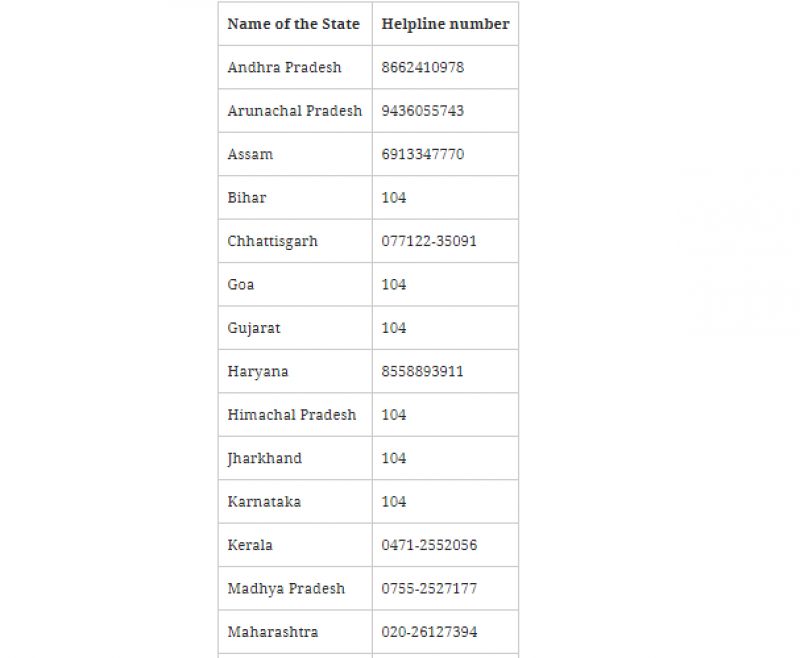
Task: Select the Goa state cell
Action: [241, 285]
